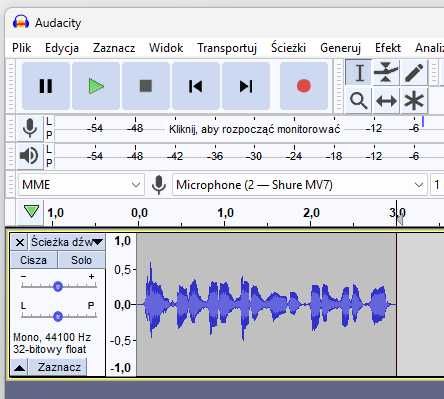444x399 pixels.
Task: Open the Ścieżki menu
Action: click(288, 48)
